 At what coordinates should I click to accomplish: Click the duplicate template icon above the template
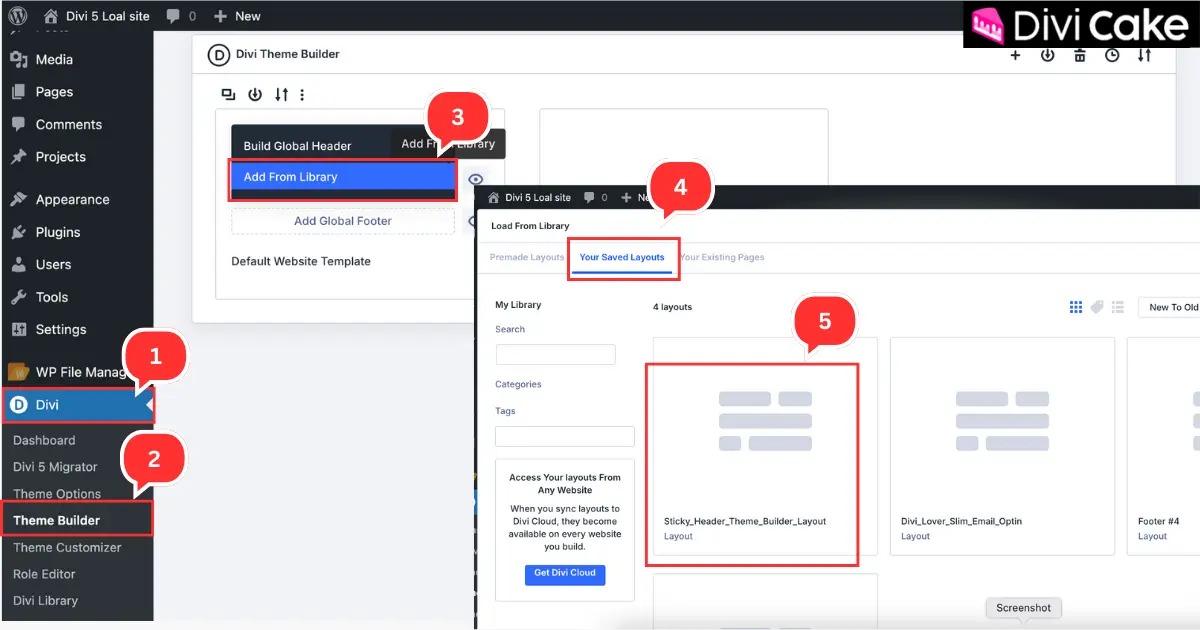(229, 94)
